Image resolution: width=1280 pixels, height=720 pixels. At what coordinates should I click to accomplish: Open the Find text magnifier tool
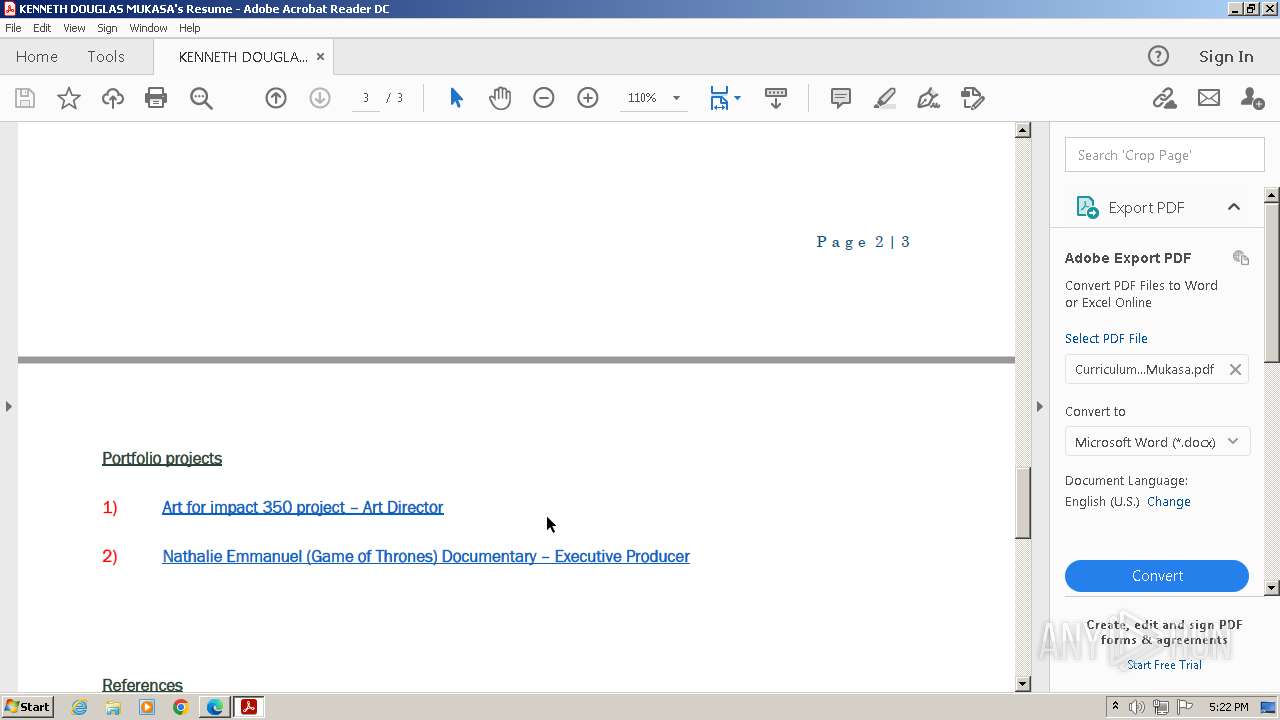tap(201, 98)
